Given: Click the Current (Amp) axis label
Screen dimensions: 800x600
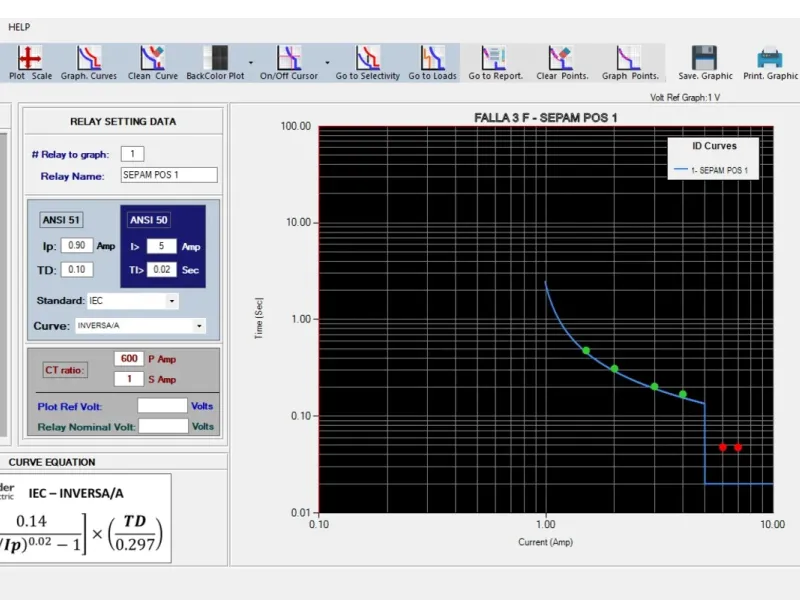Looking at the screenshot, I should pos(545,542).
